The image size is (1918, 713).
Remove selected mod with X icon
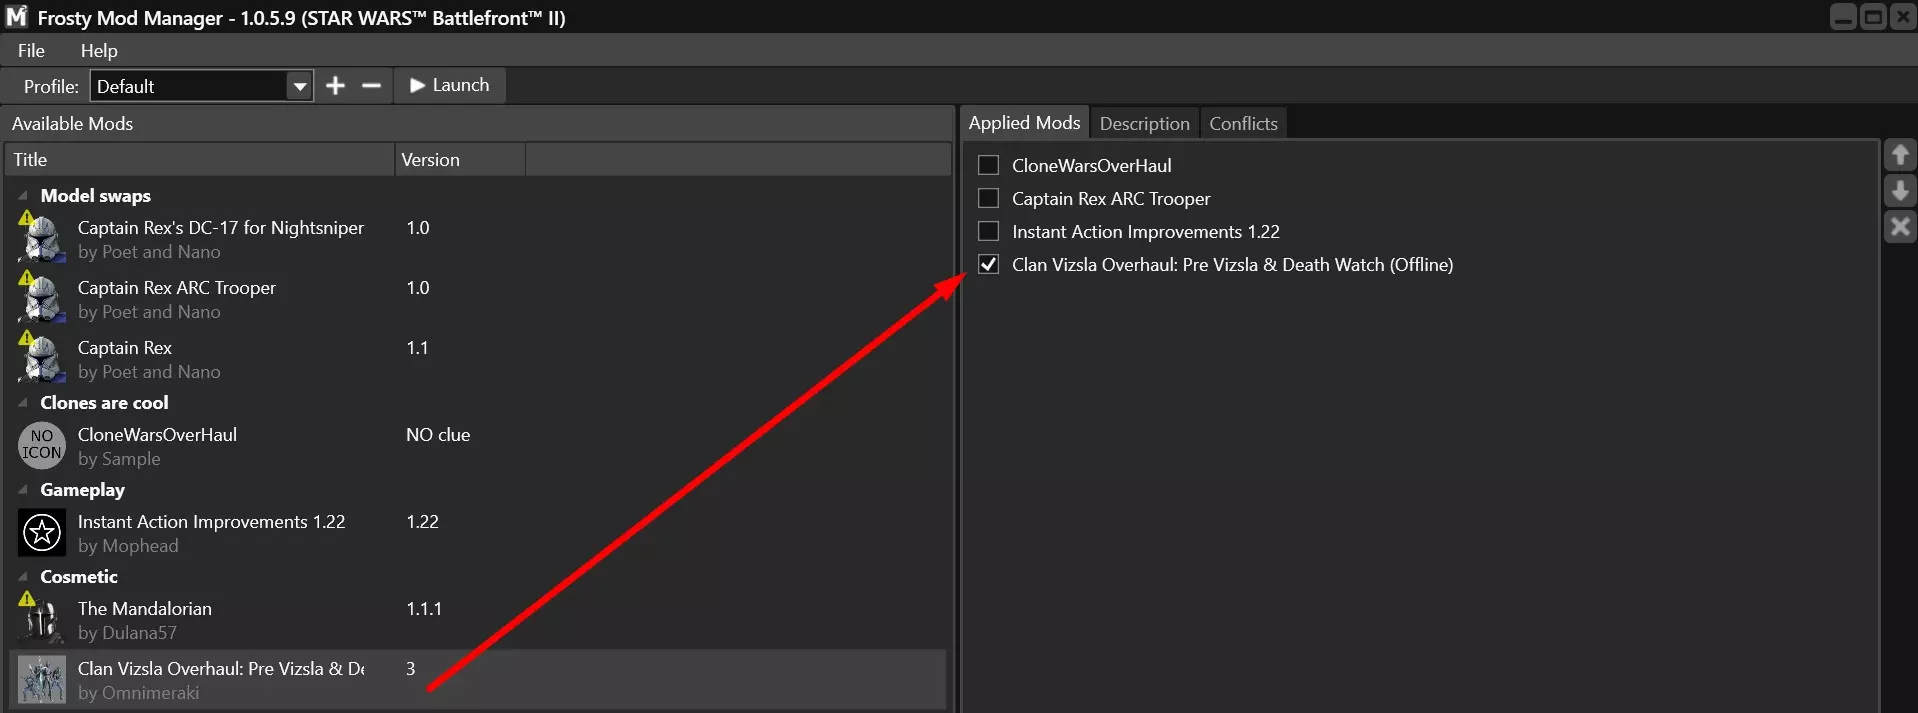pos(1900,227)
